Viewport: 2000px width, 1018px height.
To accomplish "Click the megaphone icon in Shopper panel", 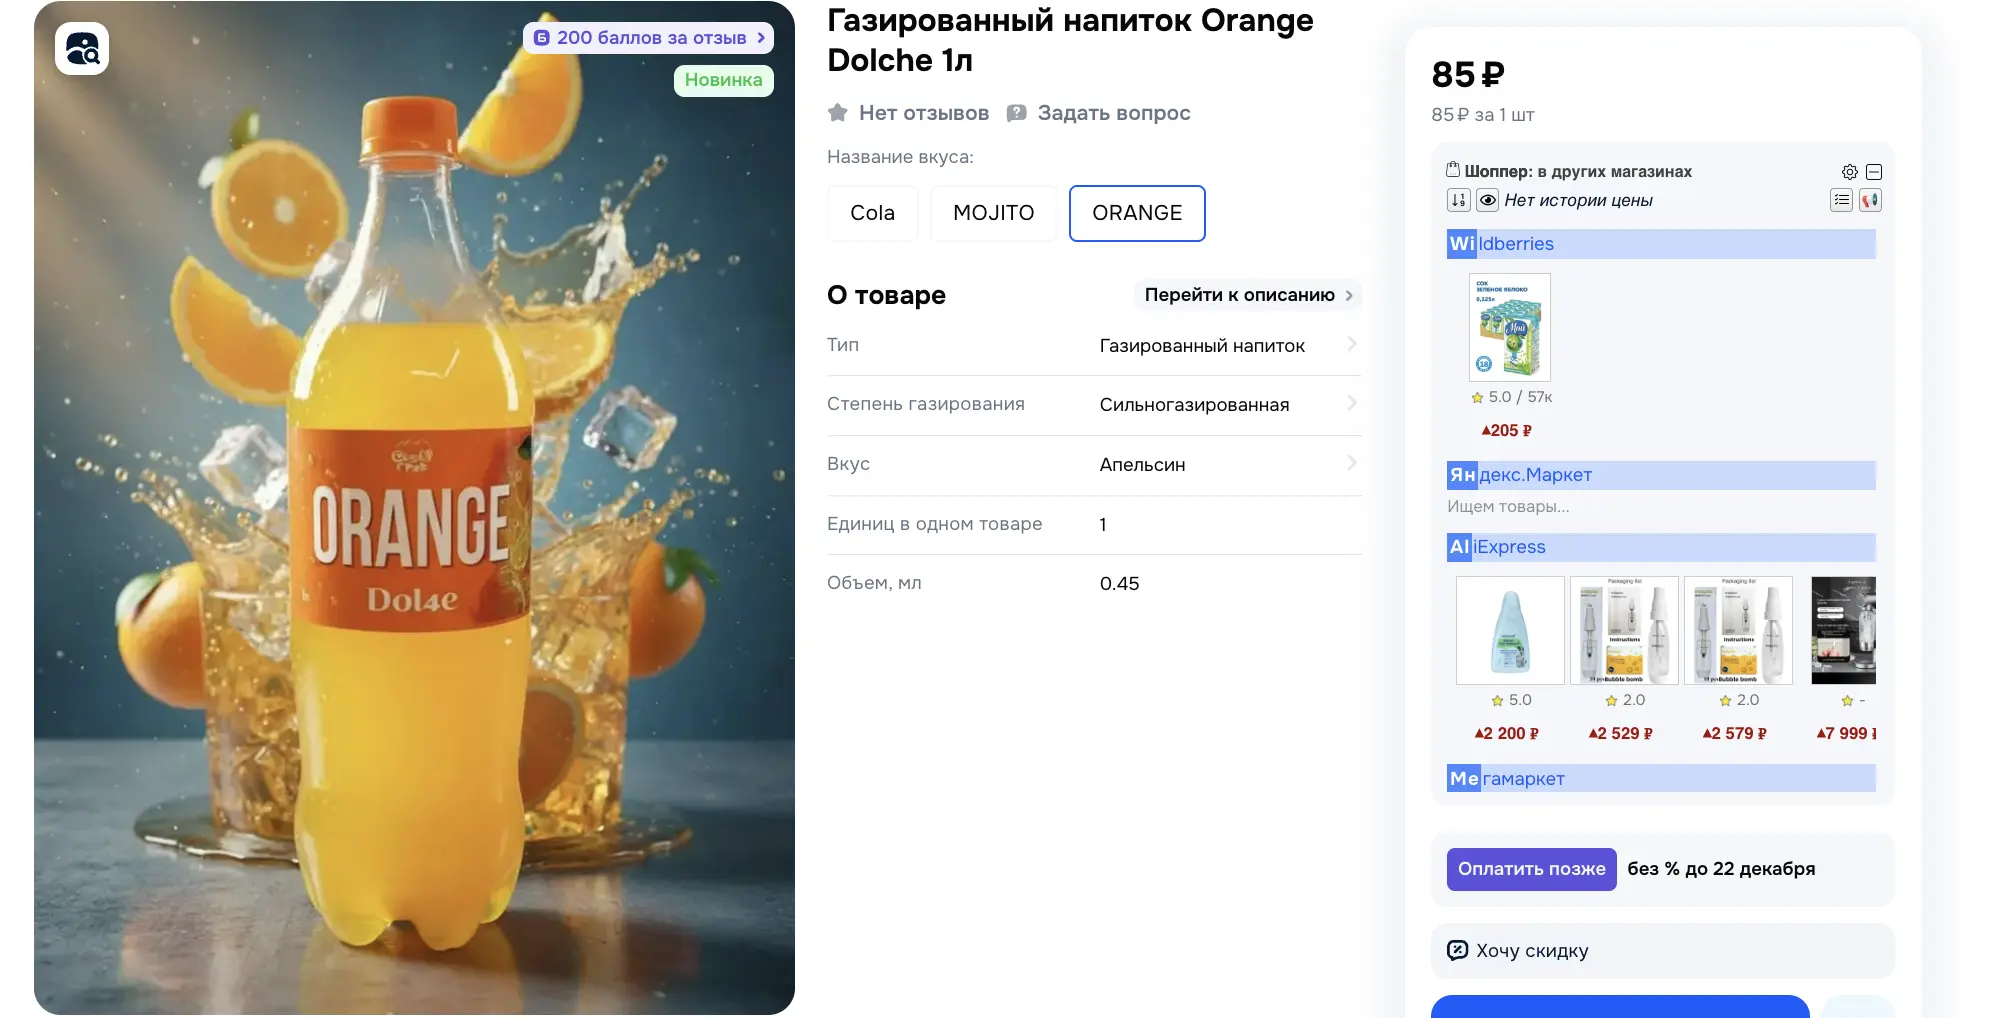I will [1870, 200].
